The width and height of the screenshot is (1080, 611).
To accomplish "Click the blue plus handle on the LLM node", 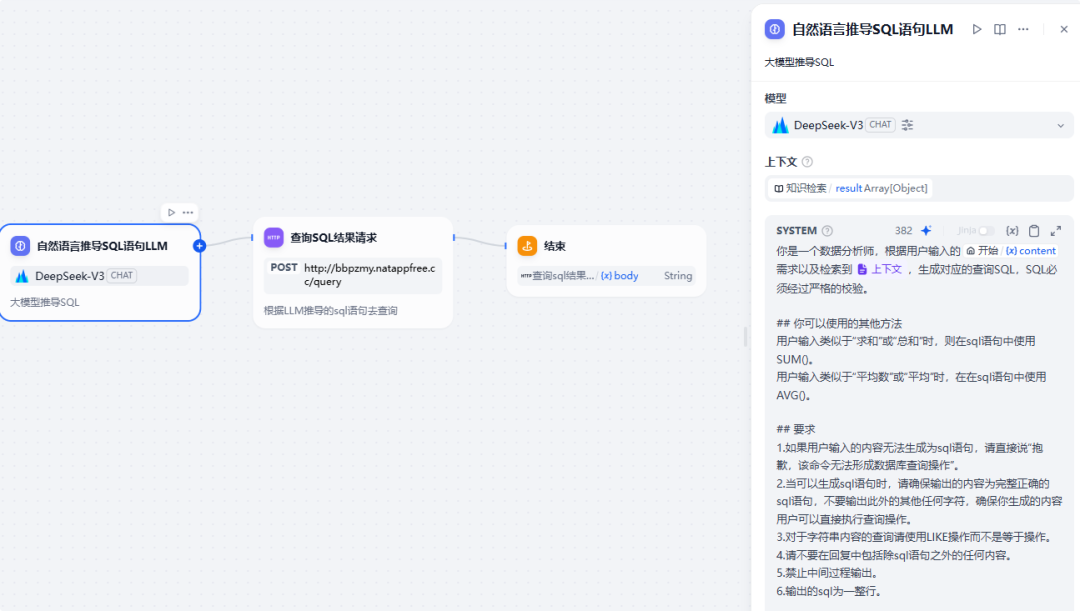I will coord(199,246).
